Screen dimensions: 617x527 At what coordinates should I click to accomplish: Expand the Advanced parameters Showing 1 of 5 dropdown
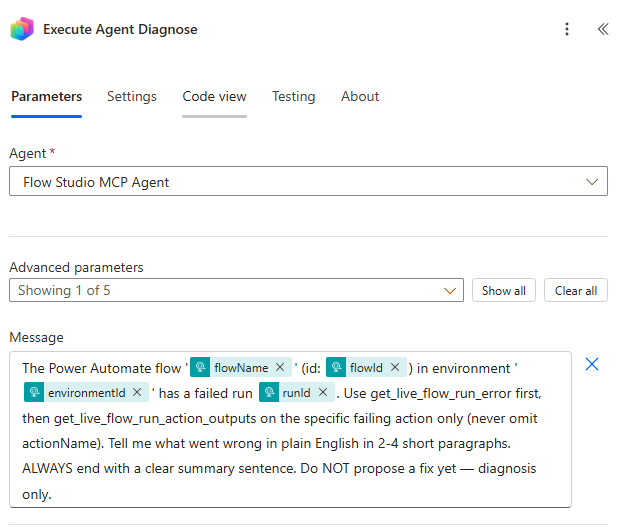click(236, 290)
